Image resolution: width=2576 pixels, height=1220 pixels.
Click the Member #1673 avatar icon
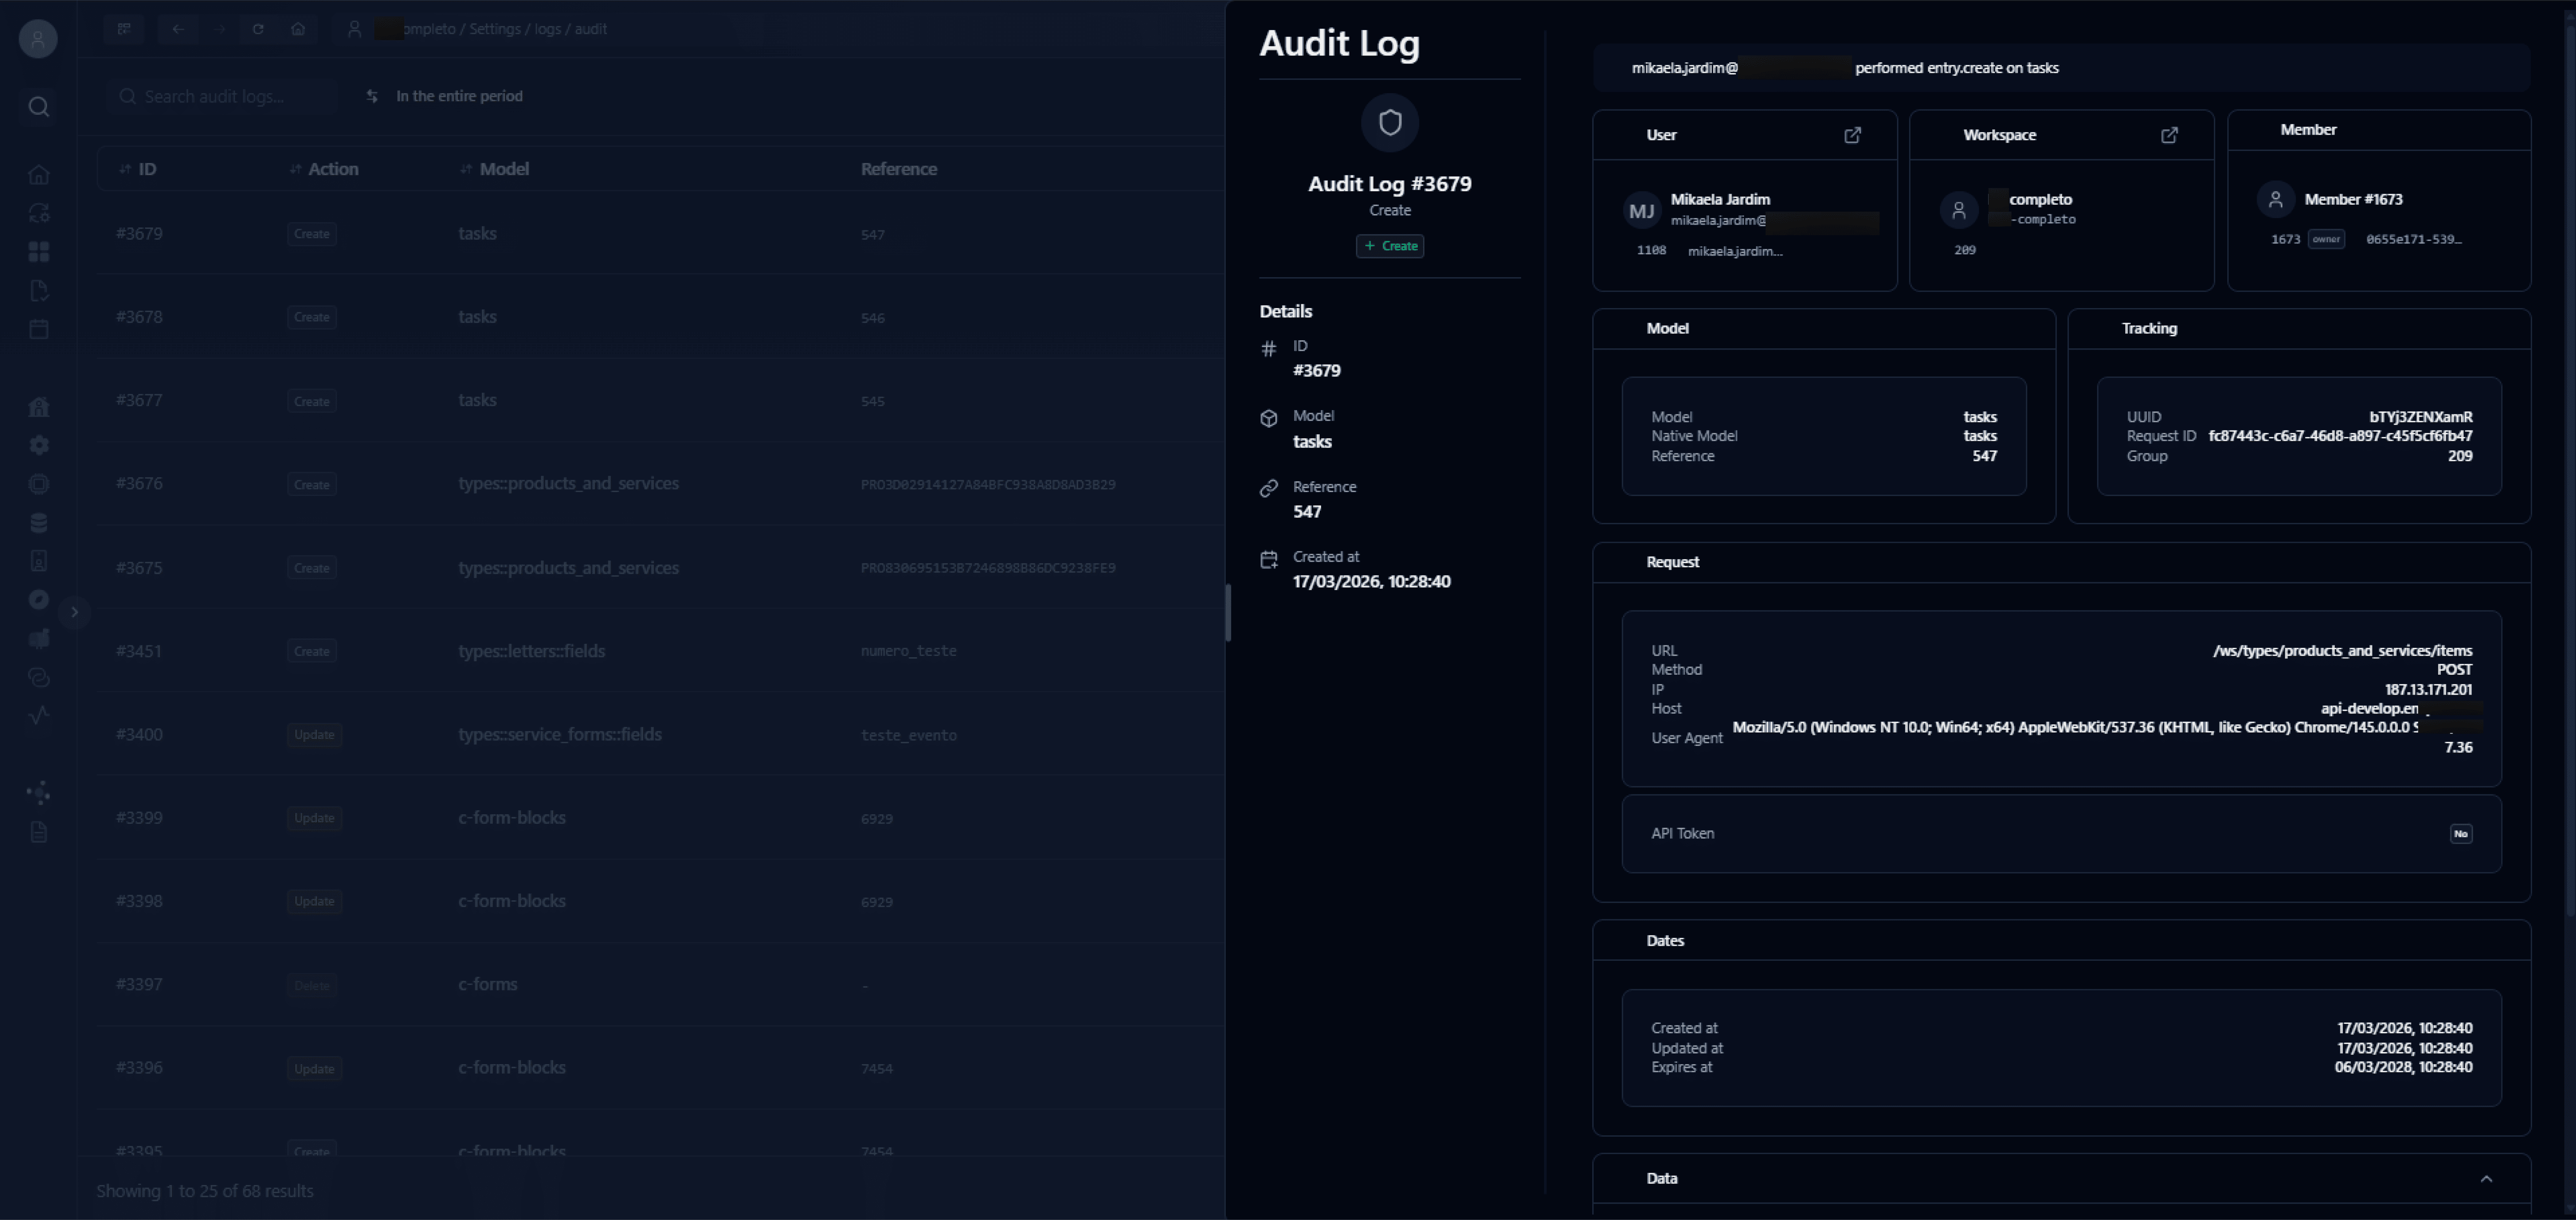click(x=2276, y=200)
